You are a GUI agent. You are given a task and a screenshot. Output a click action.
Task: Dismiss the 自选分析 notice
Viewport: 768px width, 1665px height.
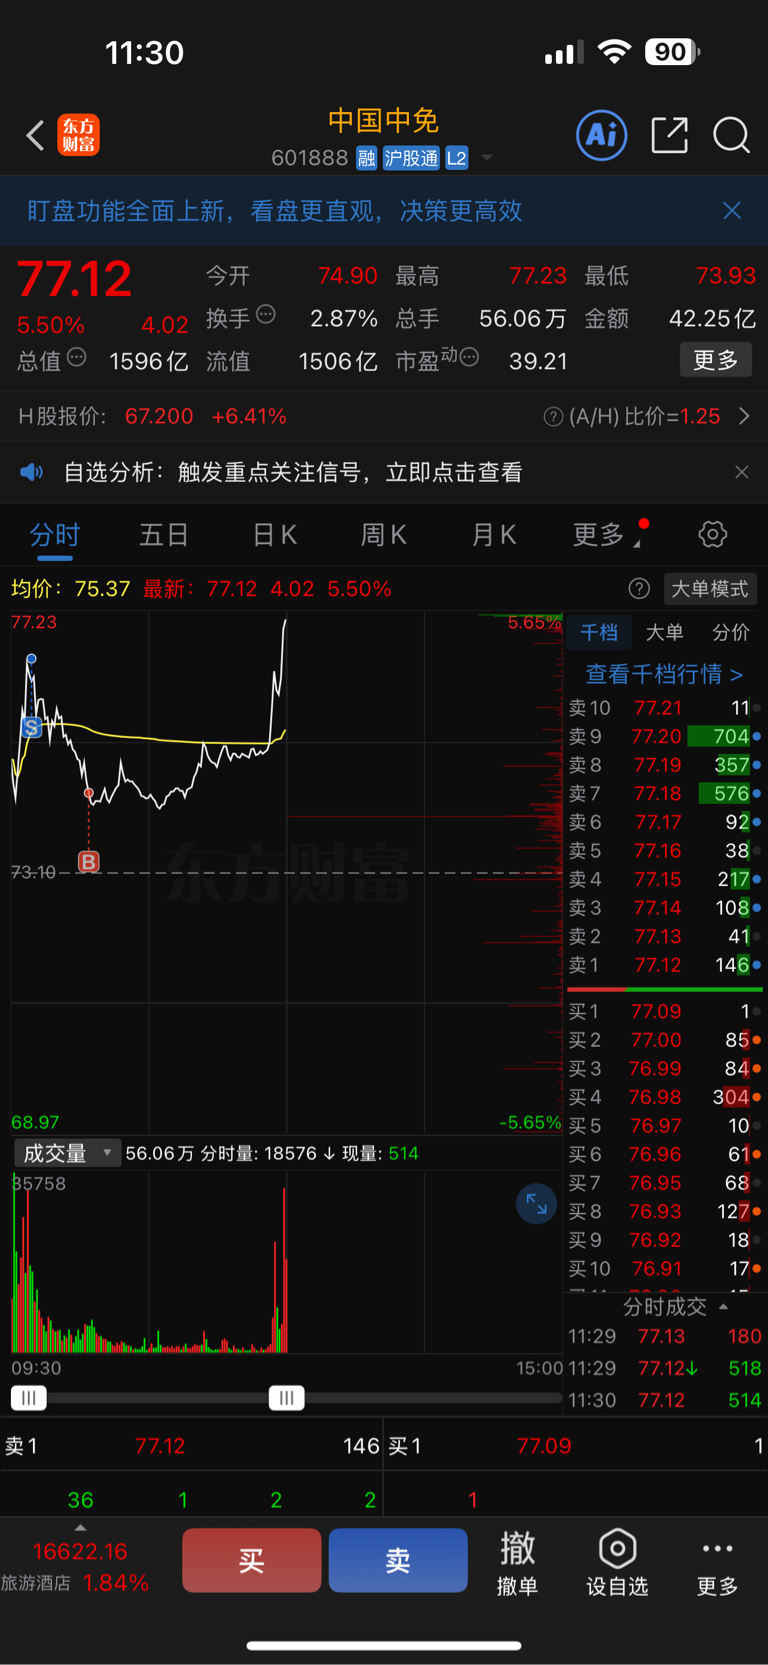[741, 472]
